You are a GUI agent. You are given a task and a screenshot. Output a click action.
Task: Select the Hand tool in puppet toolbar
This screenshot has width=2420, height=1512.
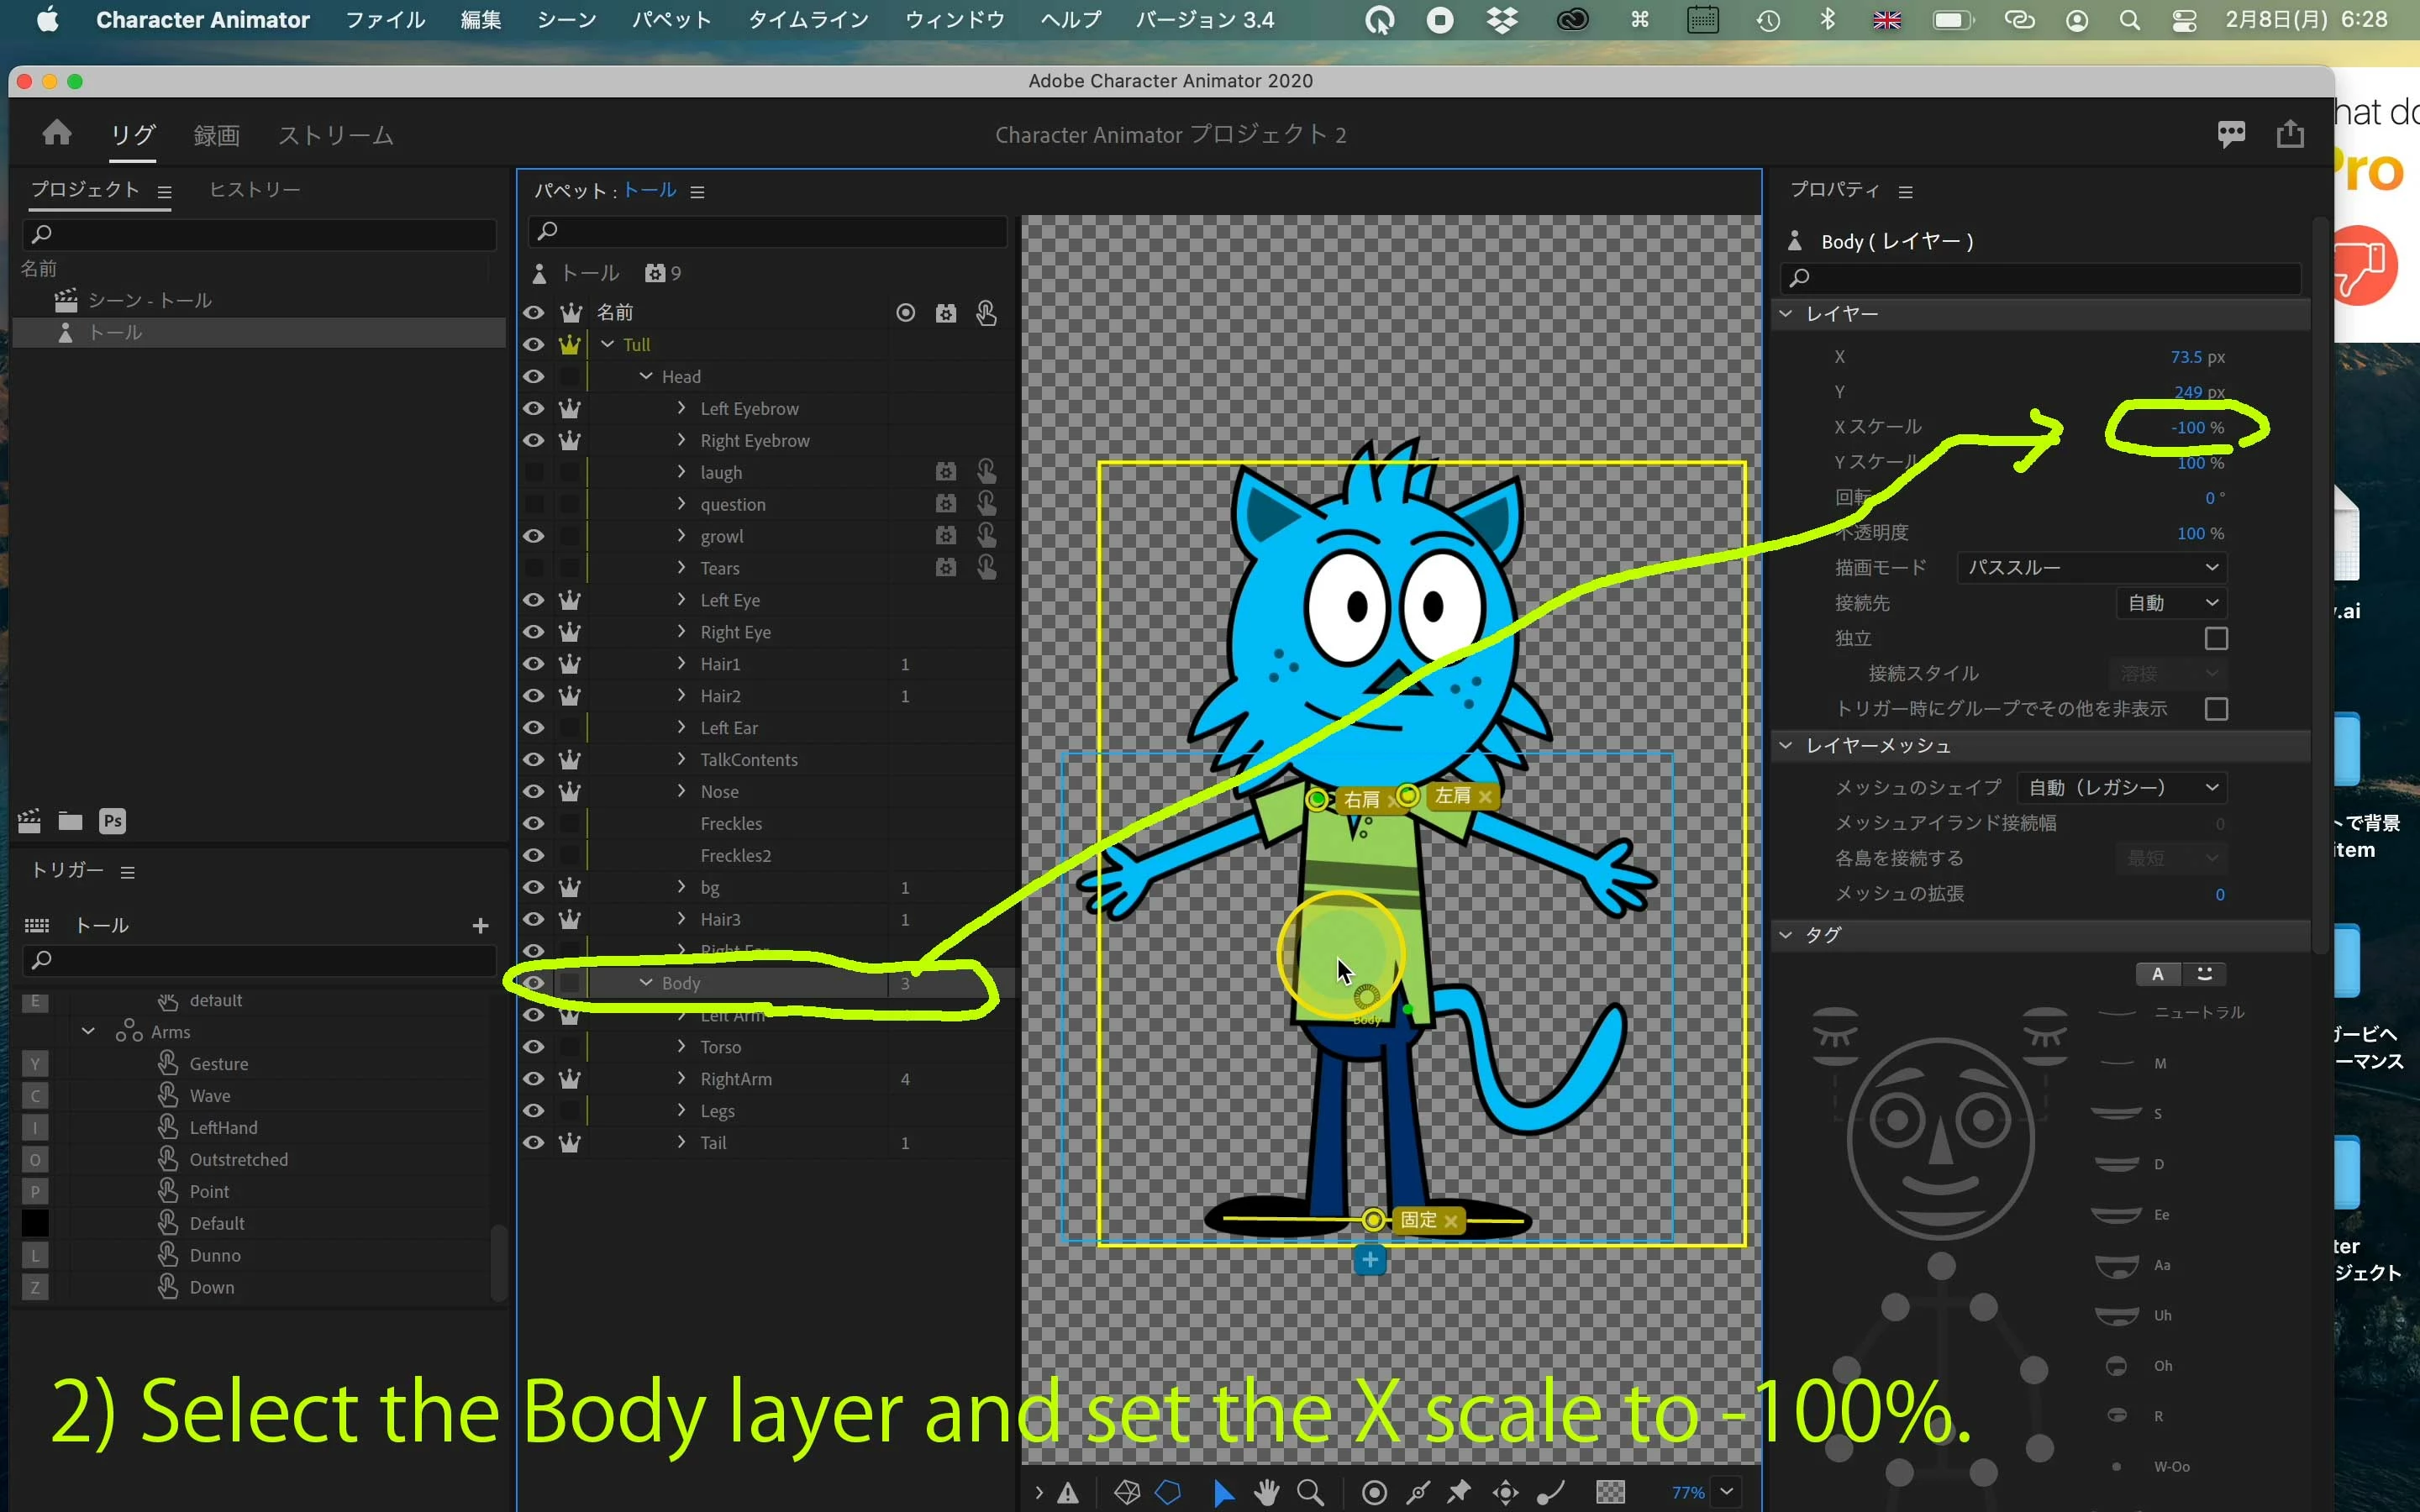click(1266, 1492)
